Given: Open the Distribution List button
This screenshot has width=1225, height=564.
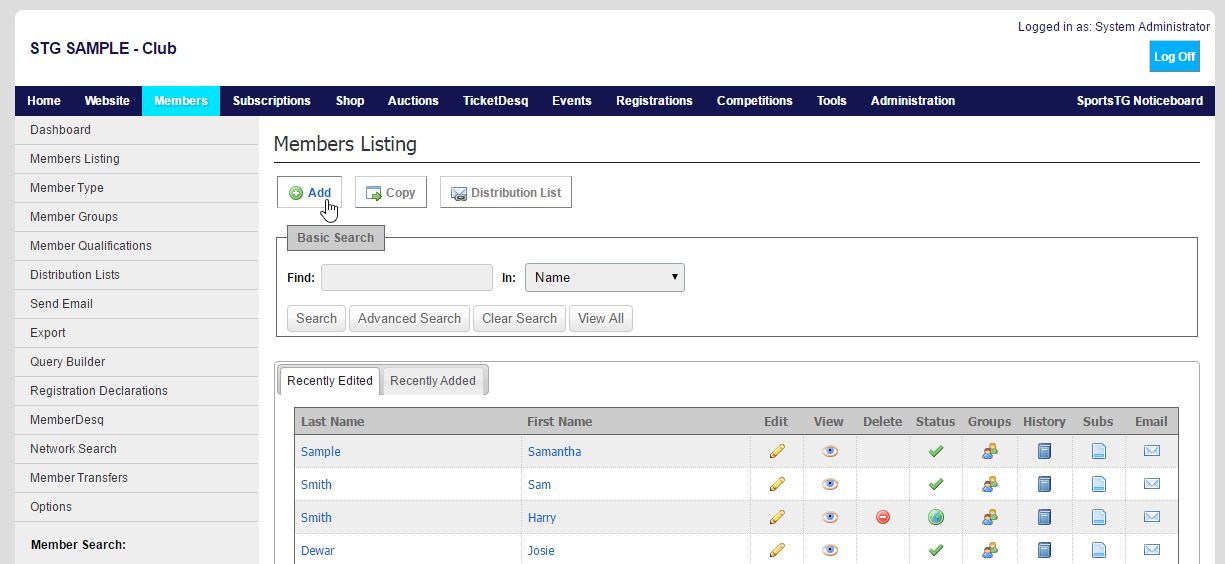Looking at the screenshot, I should pyautogui.click(x=506, y=193).
